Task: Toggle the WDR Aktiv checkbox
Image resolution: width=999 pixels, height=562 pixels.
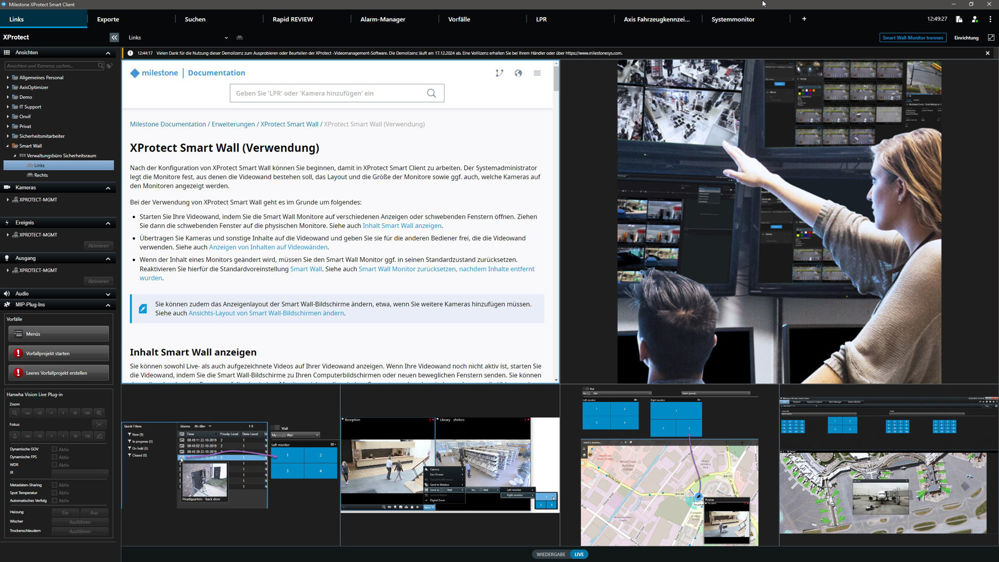Action: pyautogui.click(x=54, y=464)
